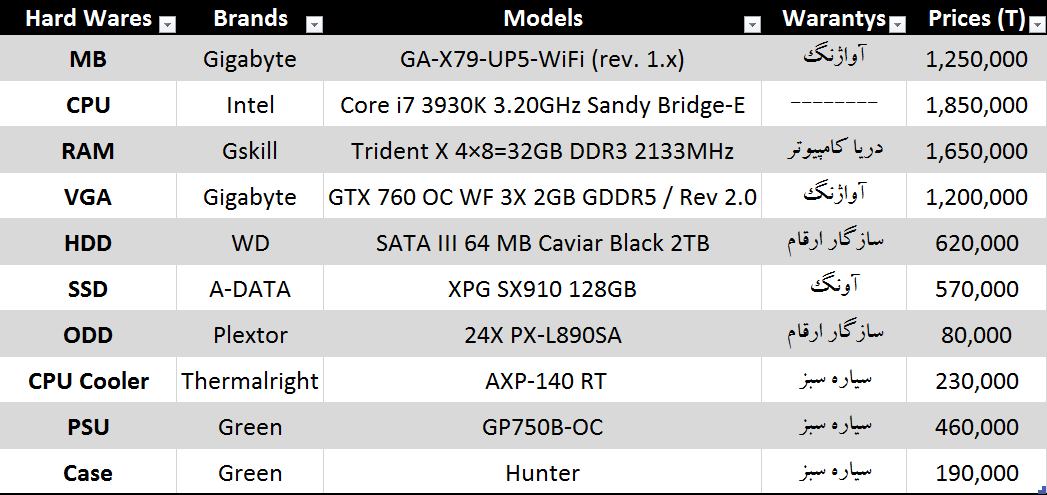Click the Hunter case model cell
This screenshot has height=495, width=1047.
[x=543, y=473]
